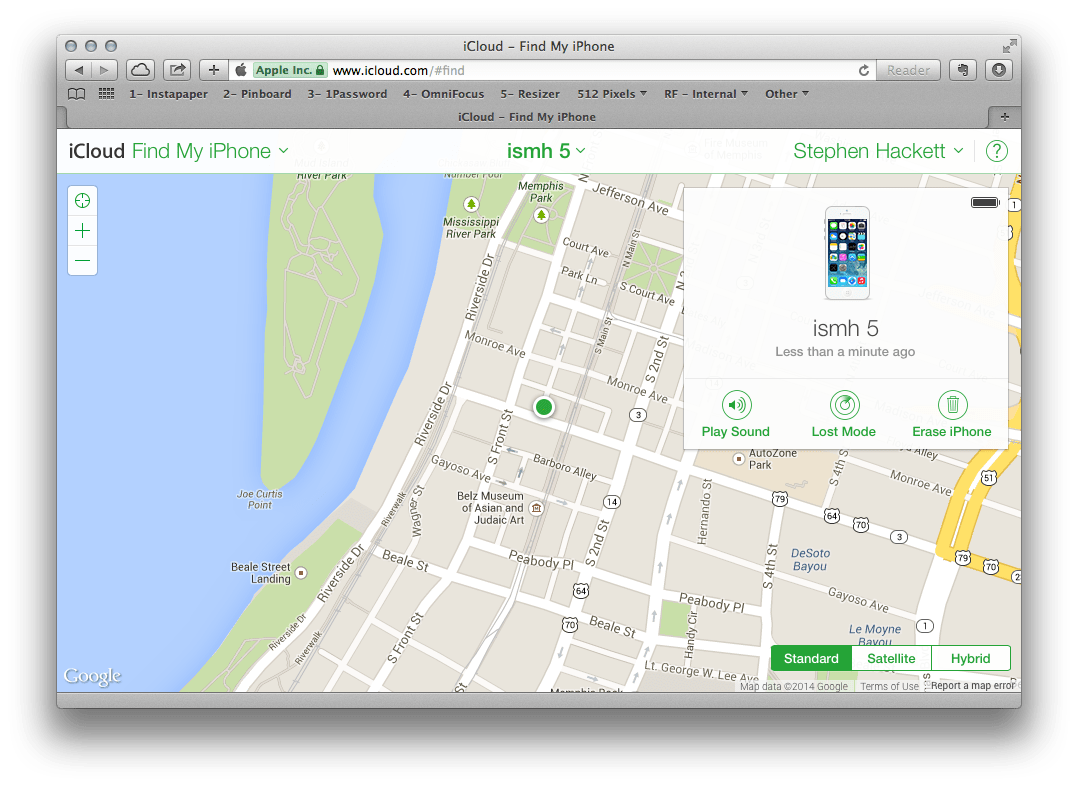Expand the Find My iPhone app switcher
The width and height of the screenshot is (1078, 787).
[210, 150]
